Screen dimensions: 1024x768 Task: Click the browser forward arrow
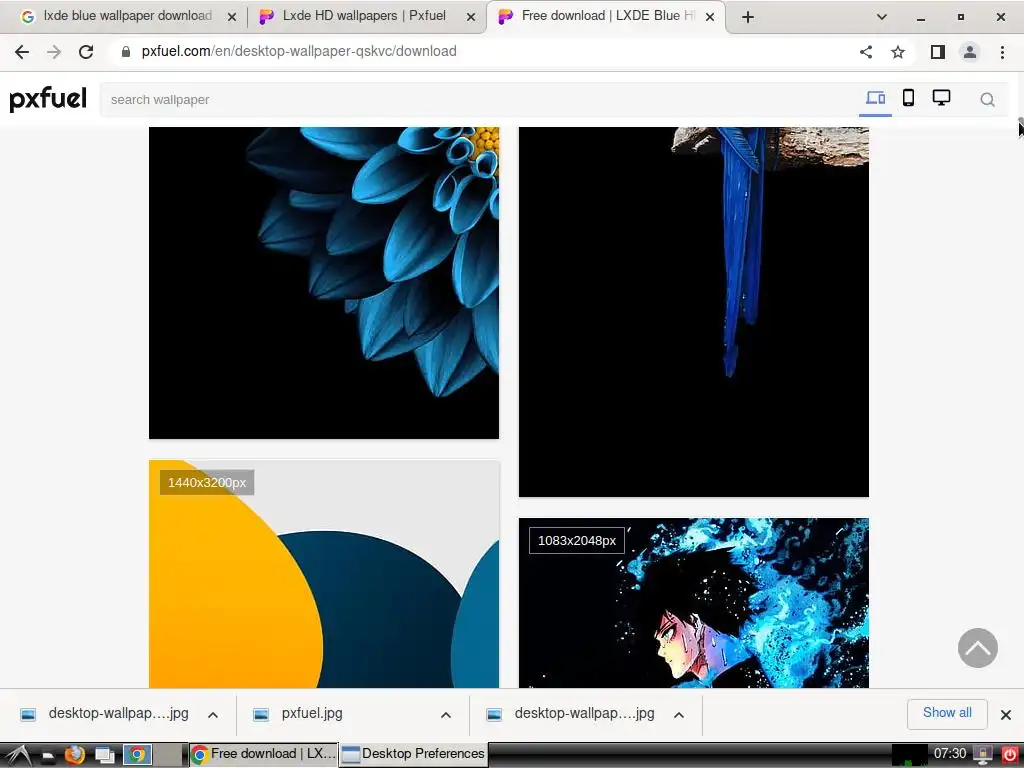(x=54, y=52)
